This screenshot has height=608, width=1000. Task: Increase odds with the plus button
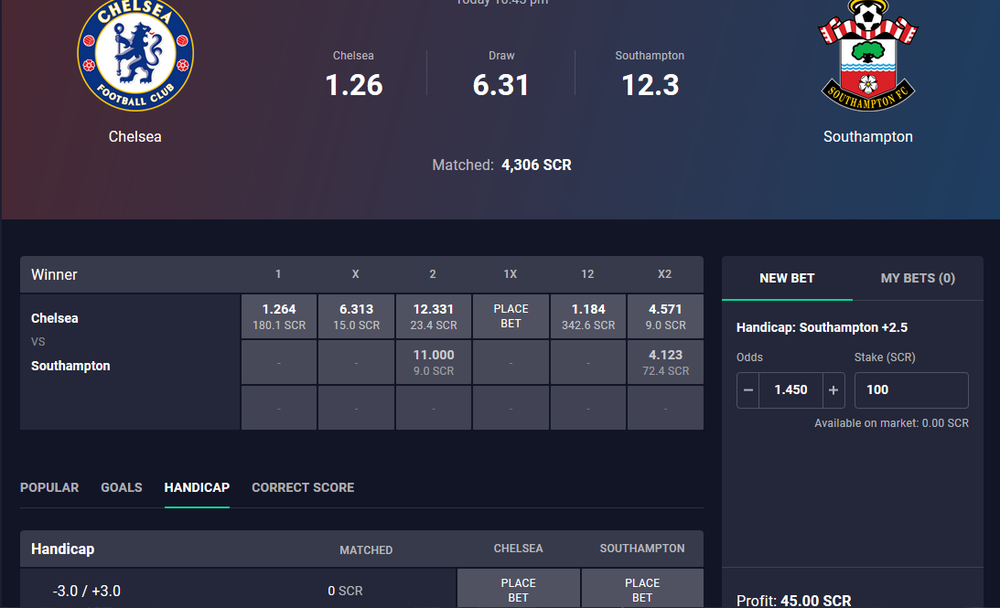point(833,390)
